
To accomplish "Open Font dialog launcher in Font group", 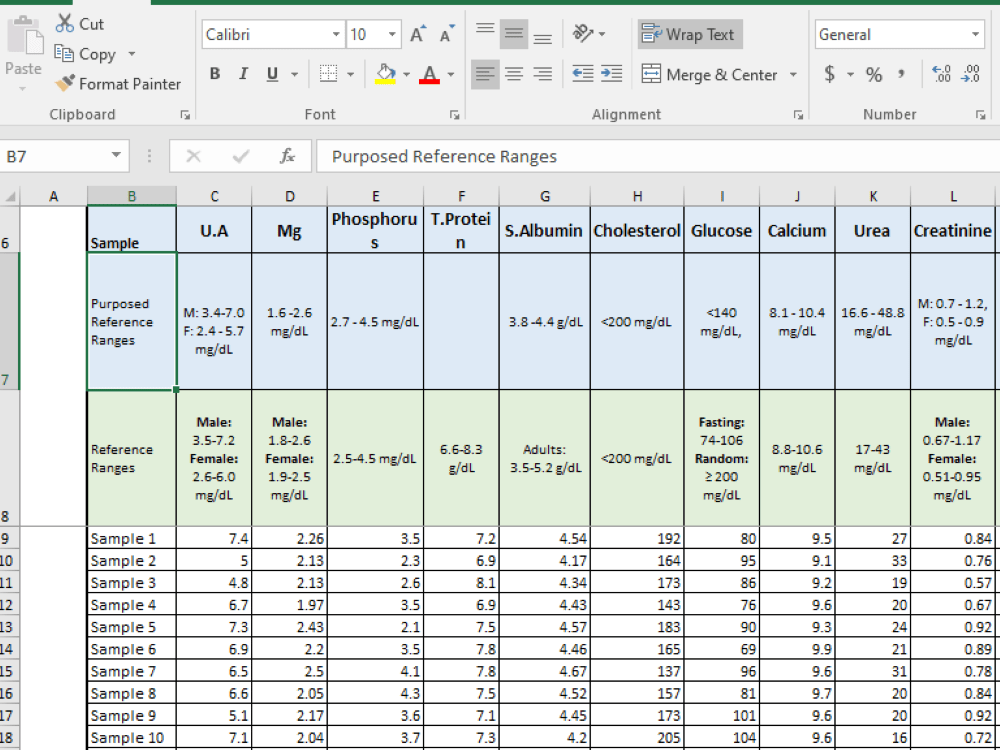I will [455, 115].
